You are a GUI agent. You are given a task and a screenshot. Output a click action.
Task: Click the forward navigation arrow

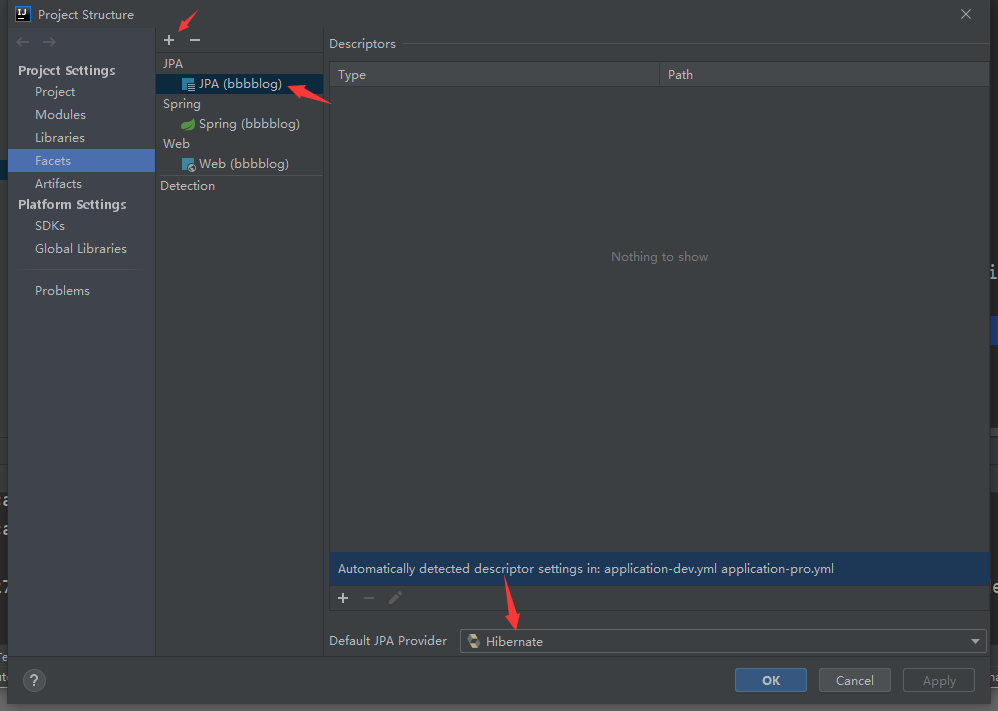48,42
